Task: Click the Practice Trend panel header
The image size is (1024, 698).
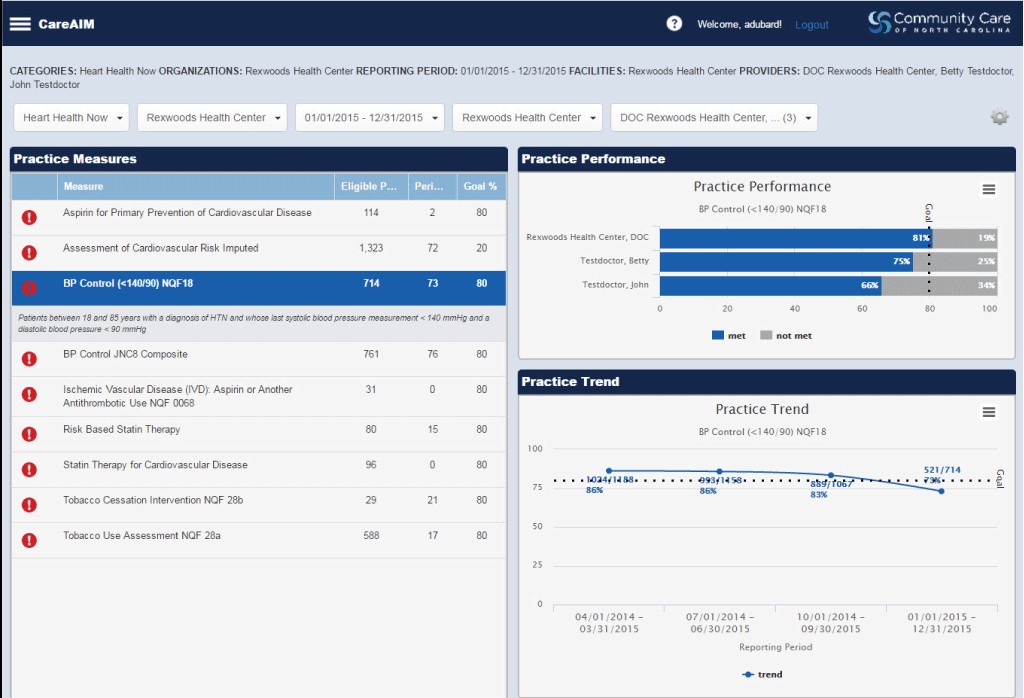Action: [x=767, y=382]
